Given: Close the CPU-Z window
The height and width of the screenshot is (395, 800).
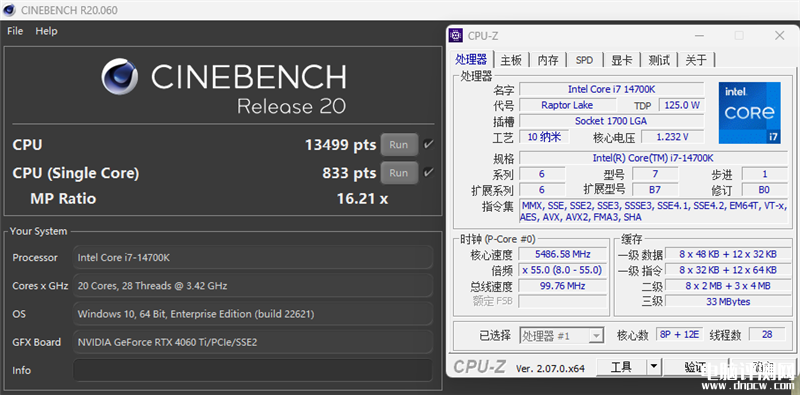Looking at the screenshot, I should coord(779,35).
